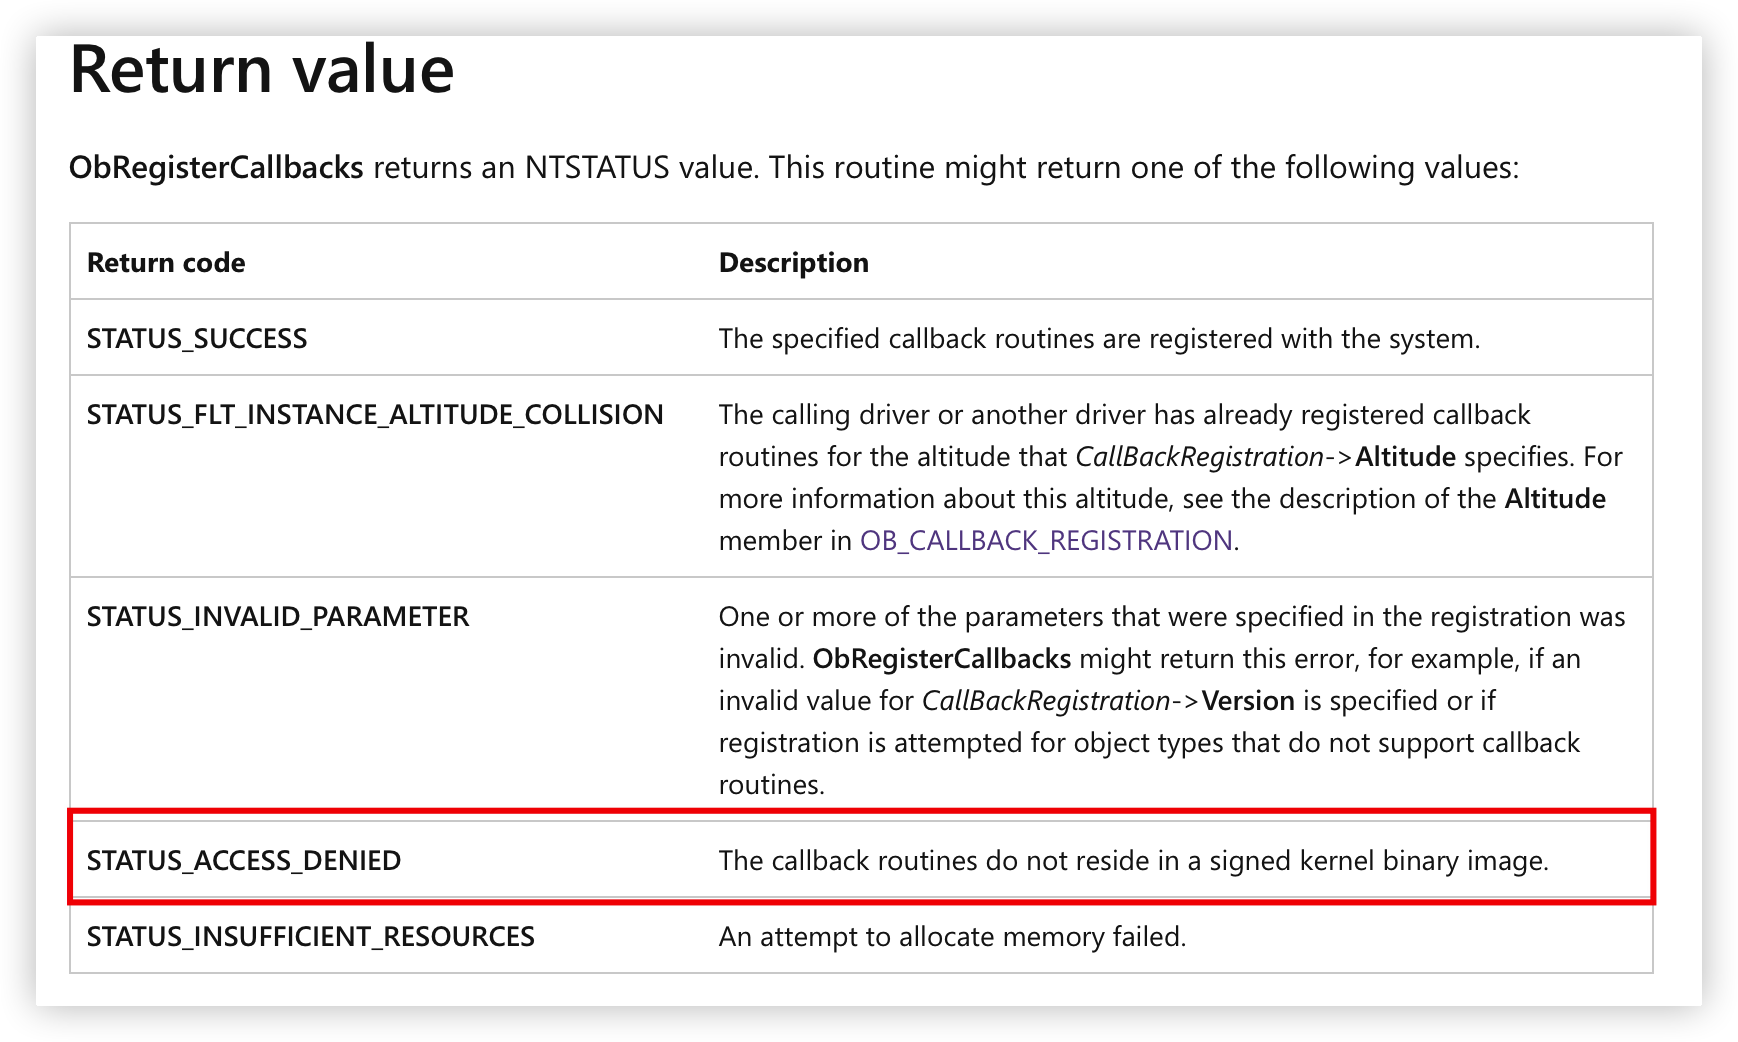Click the "Return code" column header
1738x1042 pixels.
[x=166, y=263]
